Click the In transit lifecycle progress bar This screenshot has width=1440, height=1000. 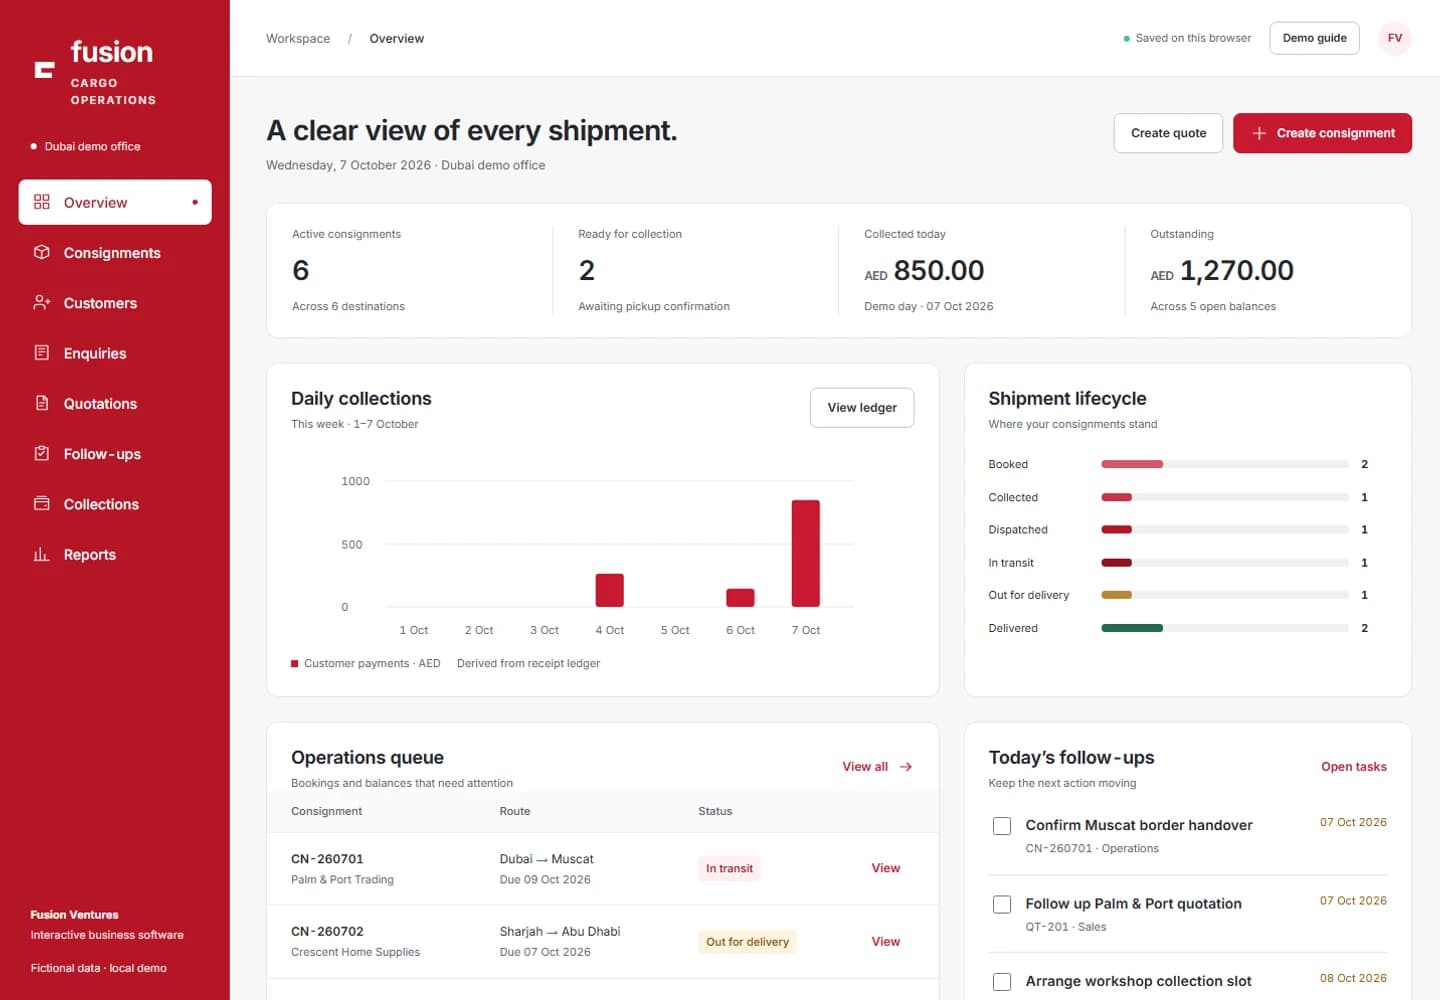click(1225, 563)
